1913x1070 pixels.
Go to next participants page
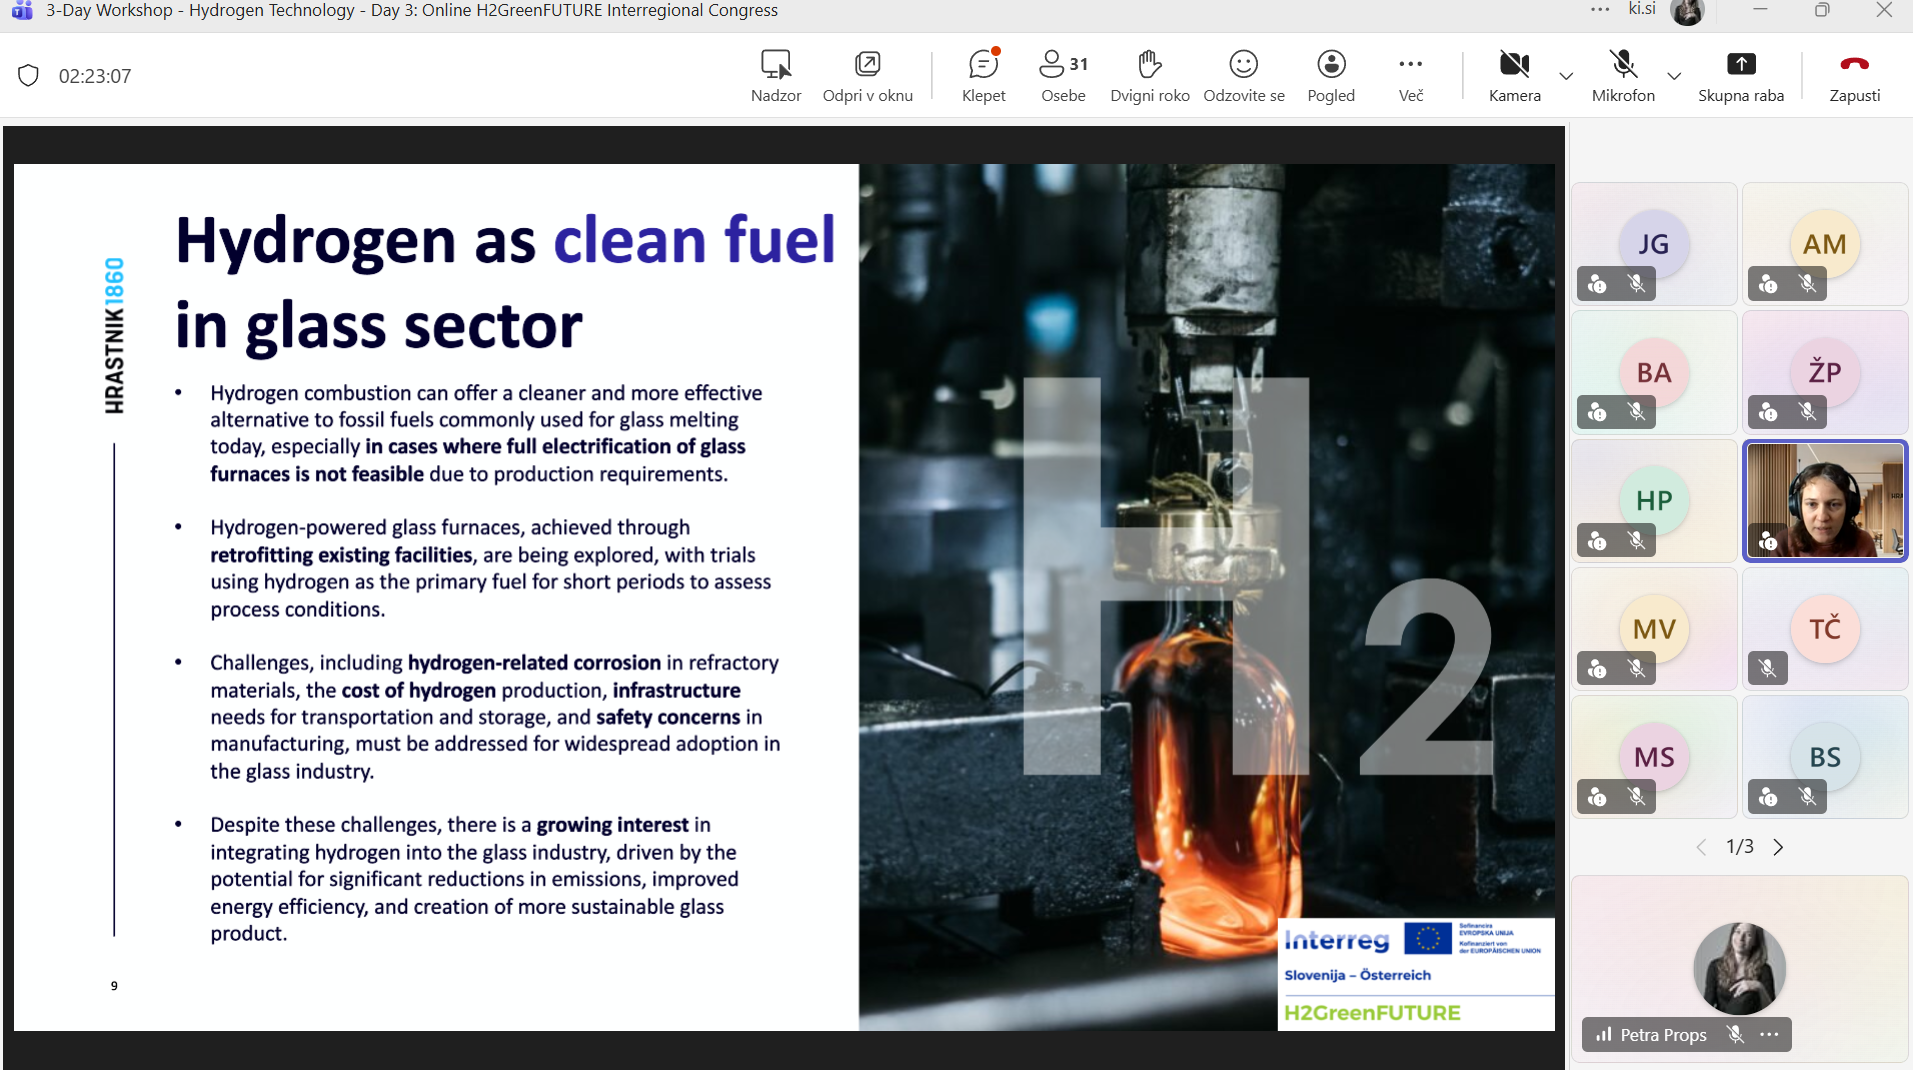pos(1778,847)
